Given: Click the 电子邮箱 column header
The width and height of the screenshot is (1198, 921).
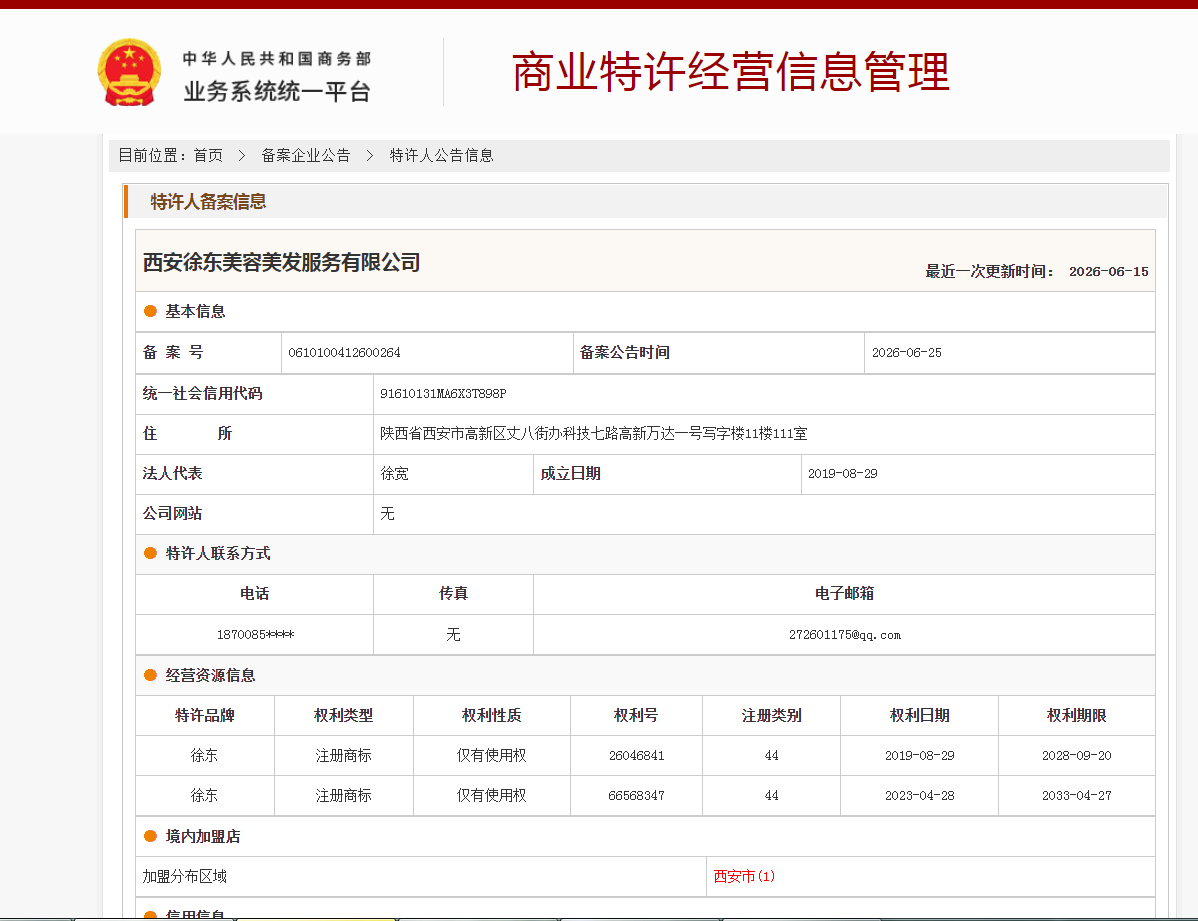Looking at the screenshot, I should (844, 593).
